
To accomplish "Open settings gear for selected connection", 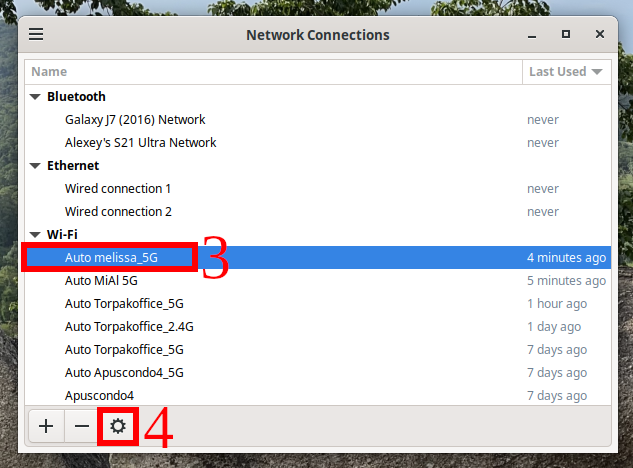I will (118, 426).
